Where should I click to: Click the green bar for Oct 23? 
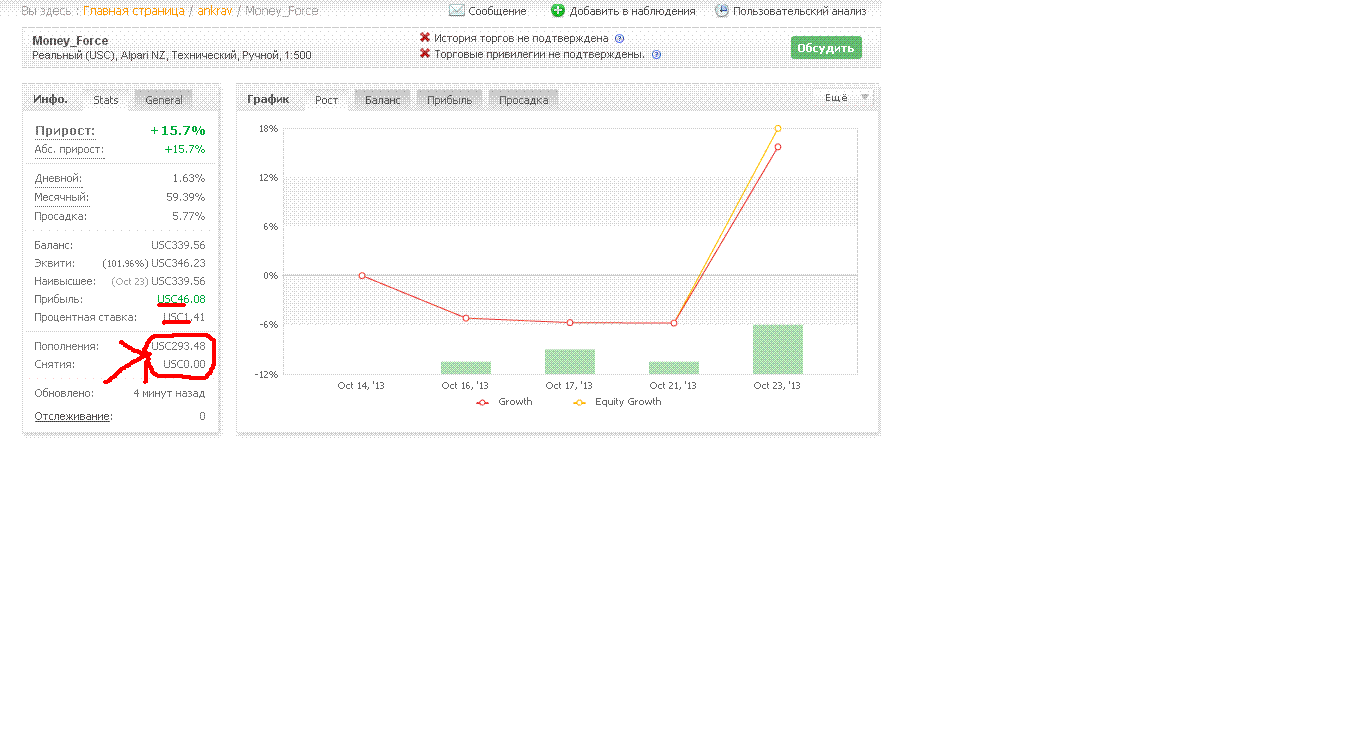click(778, 349)
